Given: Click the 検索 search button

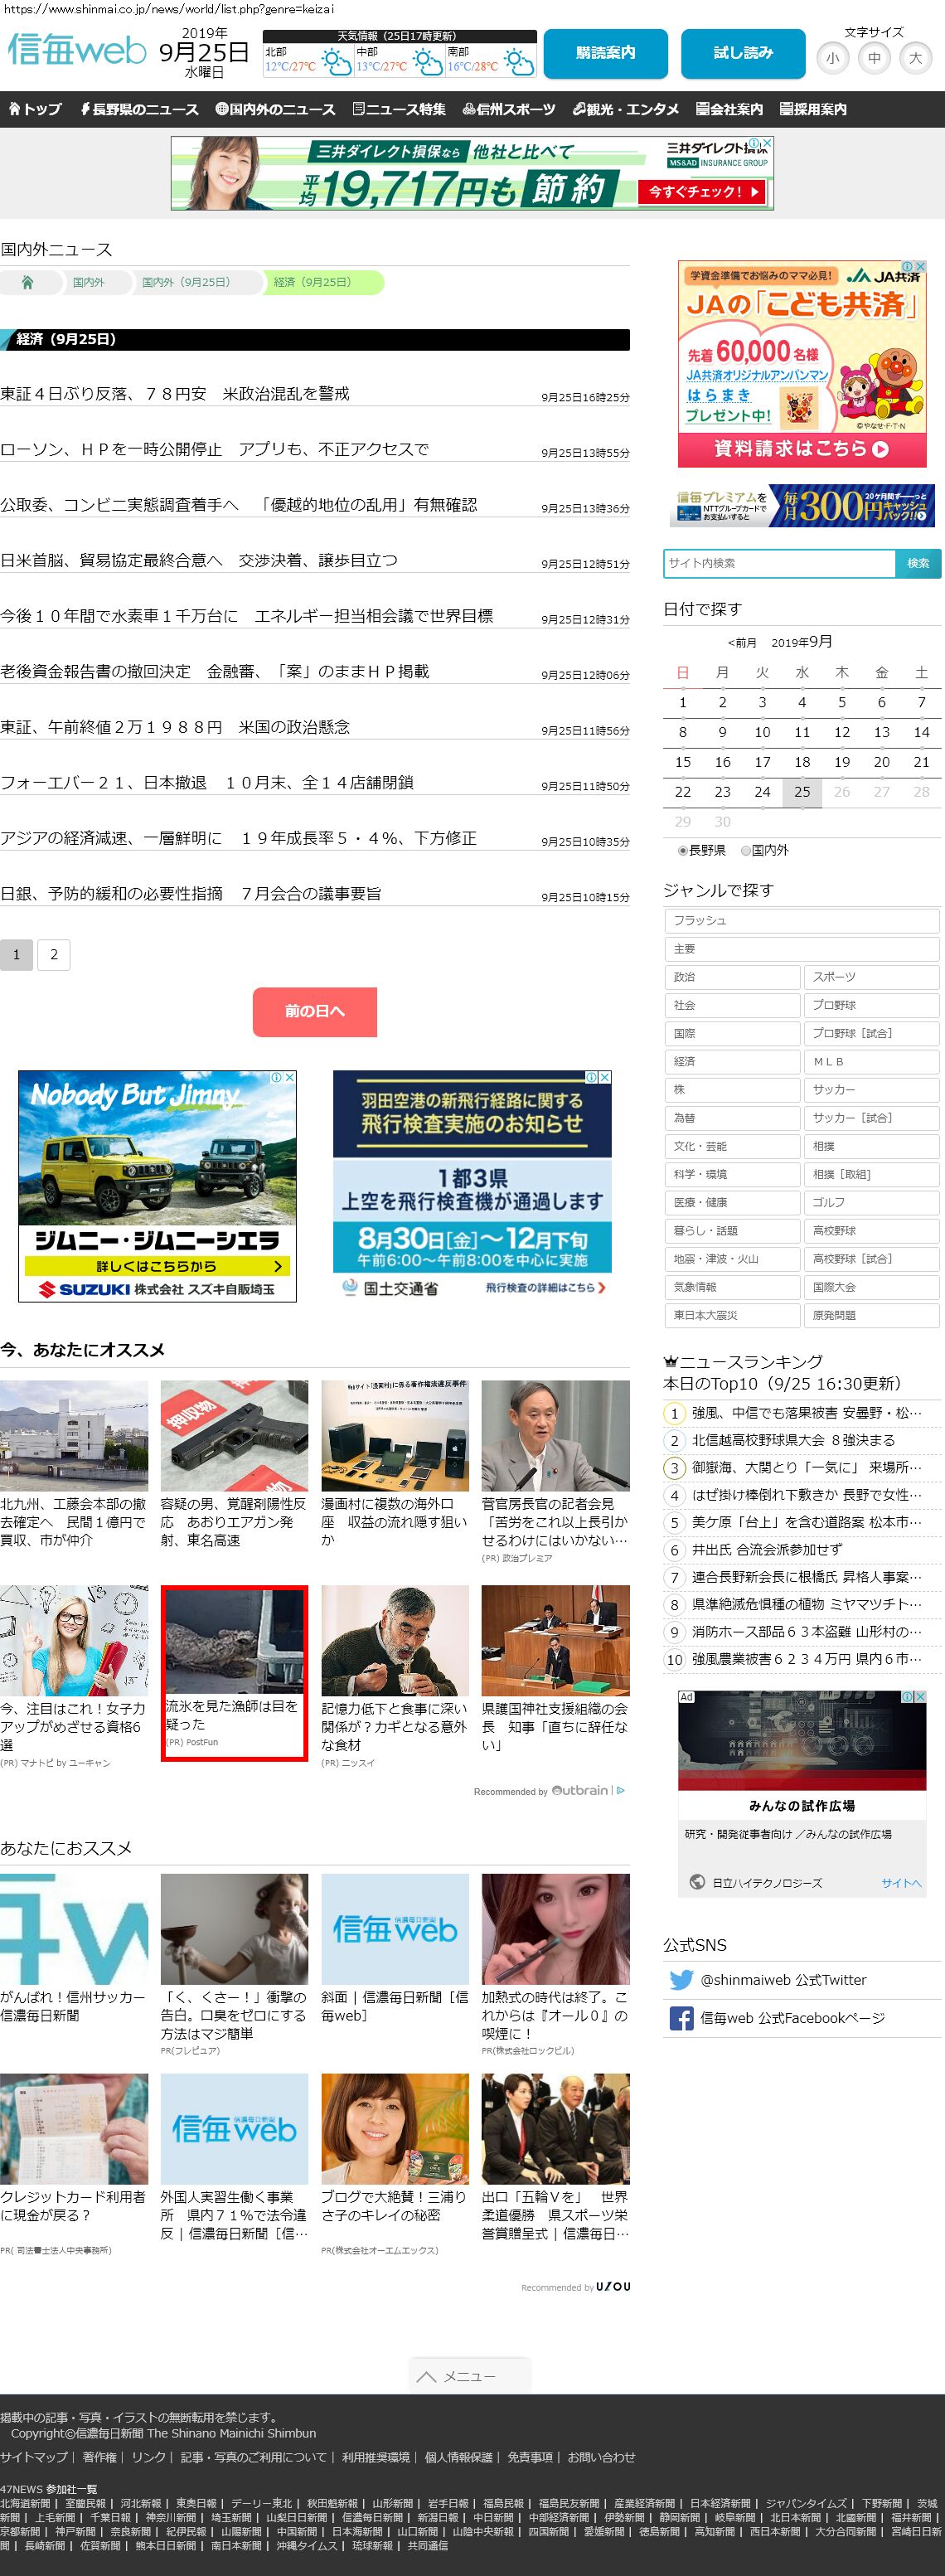Looking at the screenshot, I should tap(917, 563).
